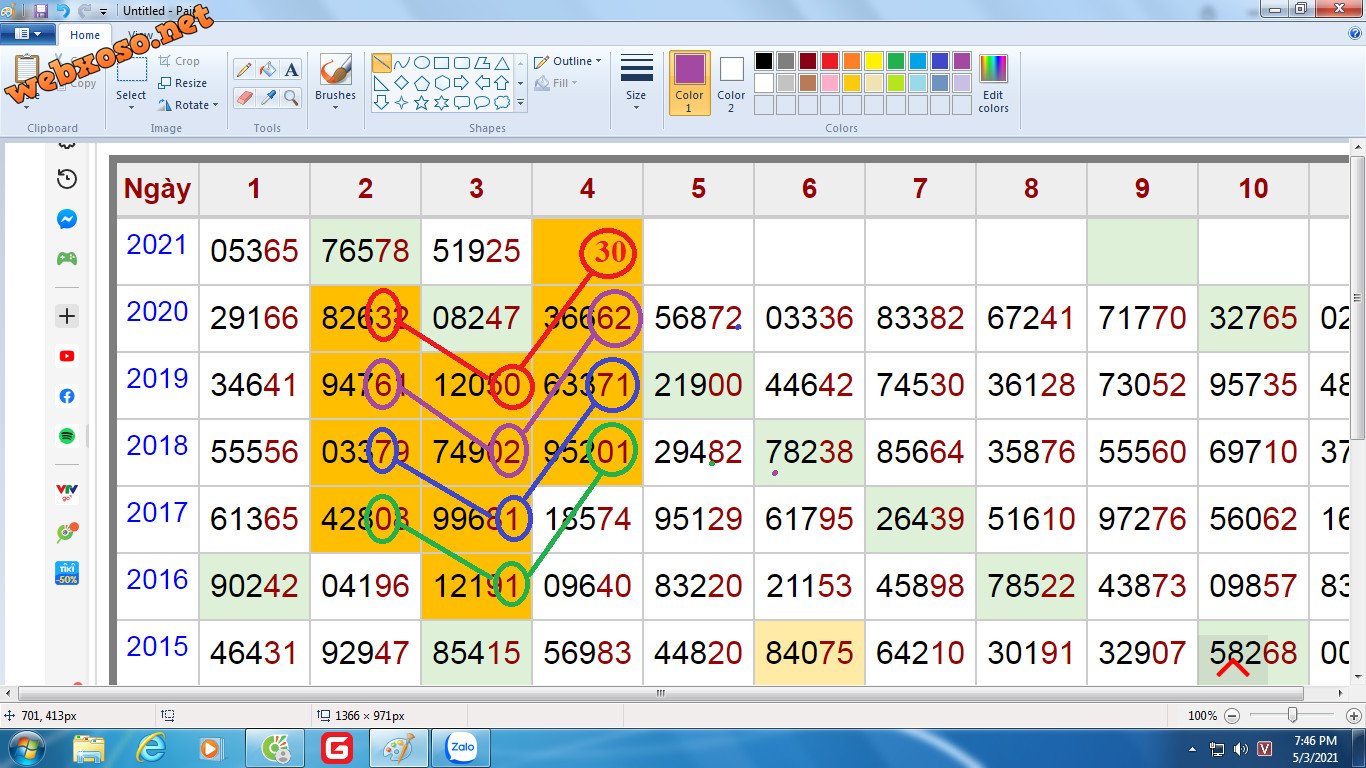Click the Resize button
This screenshot has width=1366, height=768.
pyautogui.click(x=183, y=83)
